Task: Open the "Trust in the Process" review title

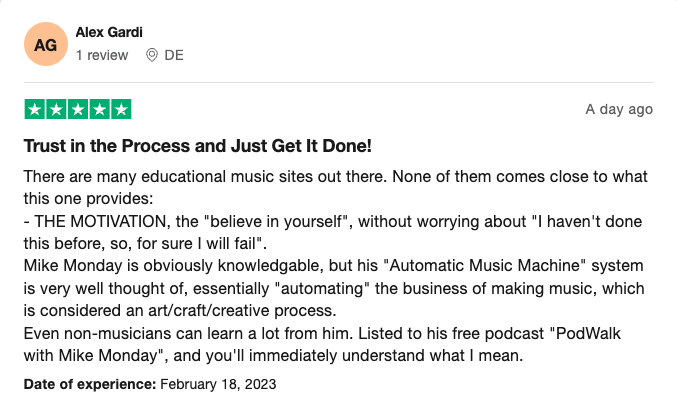Action: [x=197, y=146]
